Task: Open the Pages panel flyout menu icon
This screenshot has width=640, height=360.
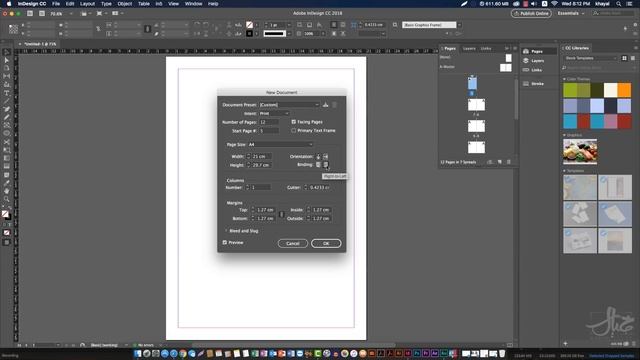Action: pyautogui.click(x=515, y=48)
